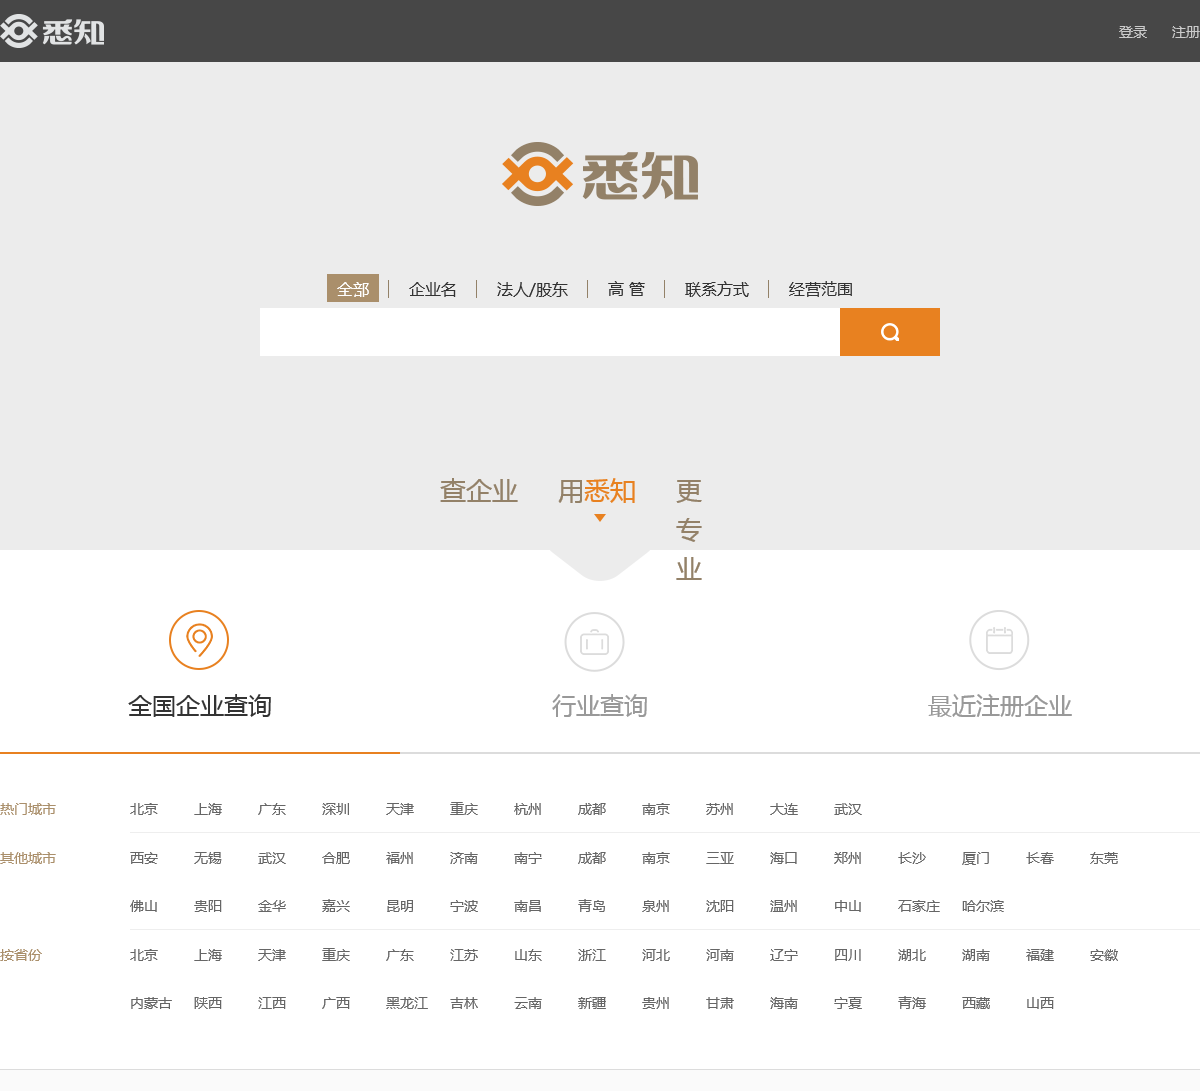Select 青海 province

click(x=912, y=1003)
